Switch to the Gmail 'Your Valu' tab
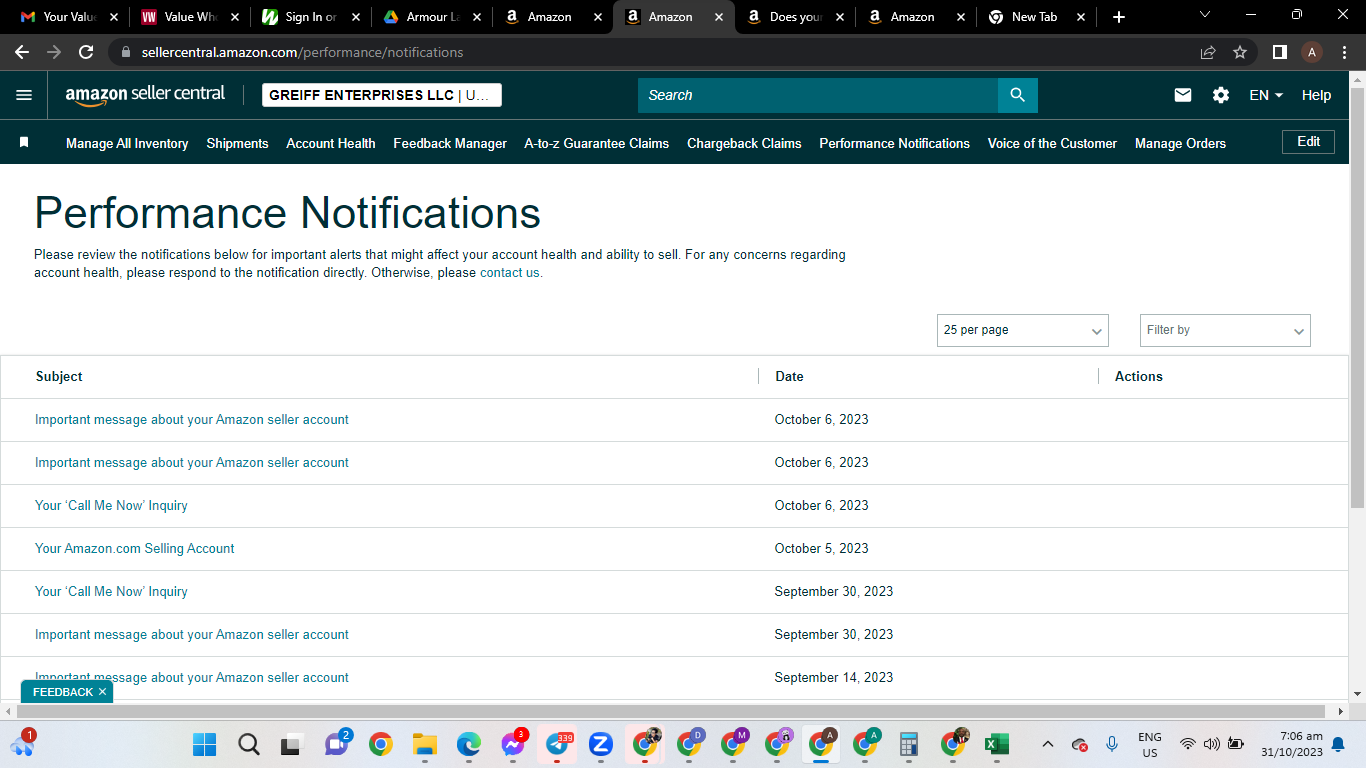Viewport: 1366px width, 768px height. 70,17
